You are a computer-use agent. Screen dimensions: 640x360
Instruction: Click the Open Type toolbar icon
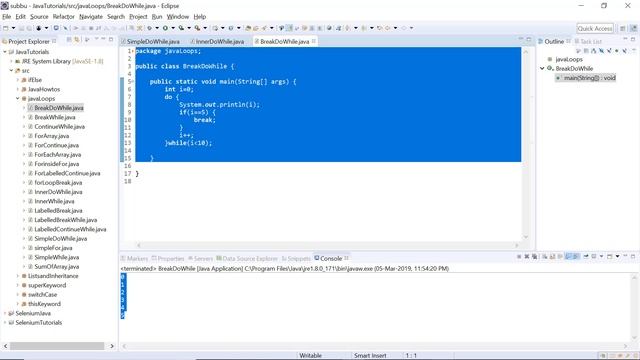coord(248,28)
